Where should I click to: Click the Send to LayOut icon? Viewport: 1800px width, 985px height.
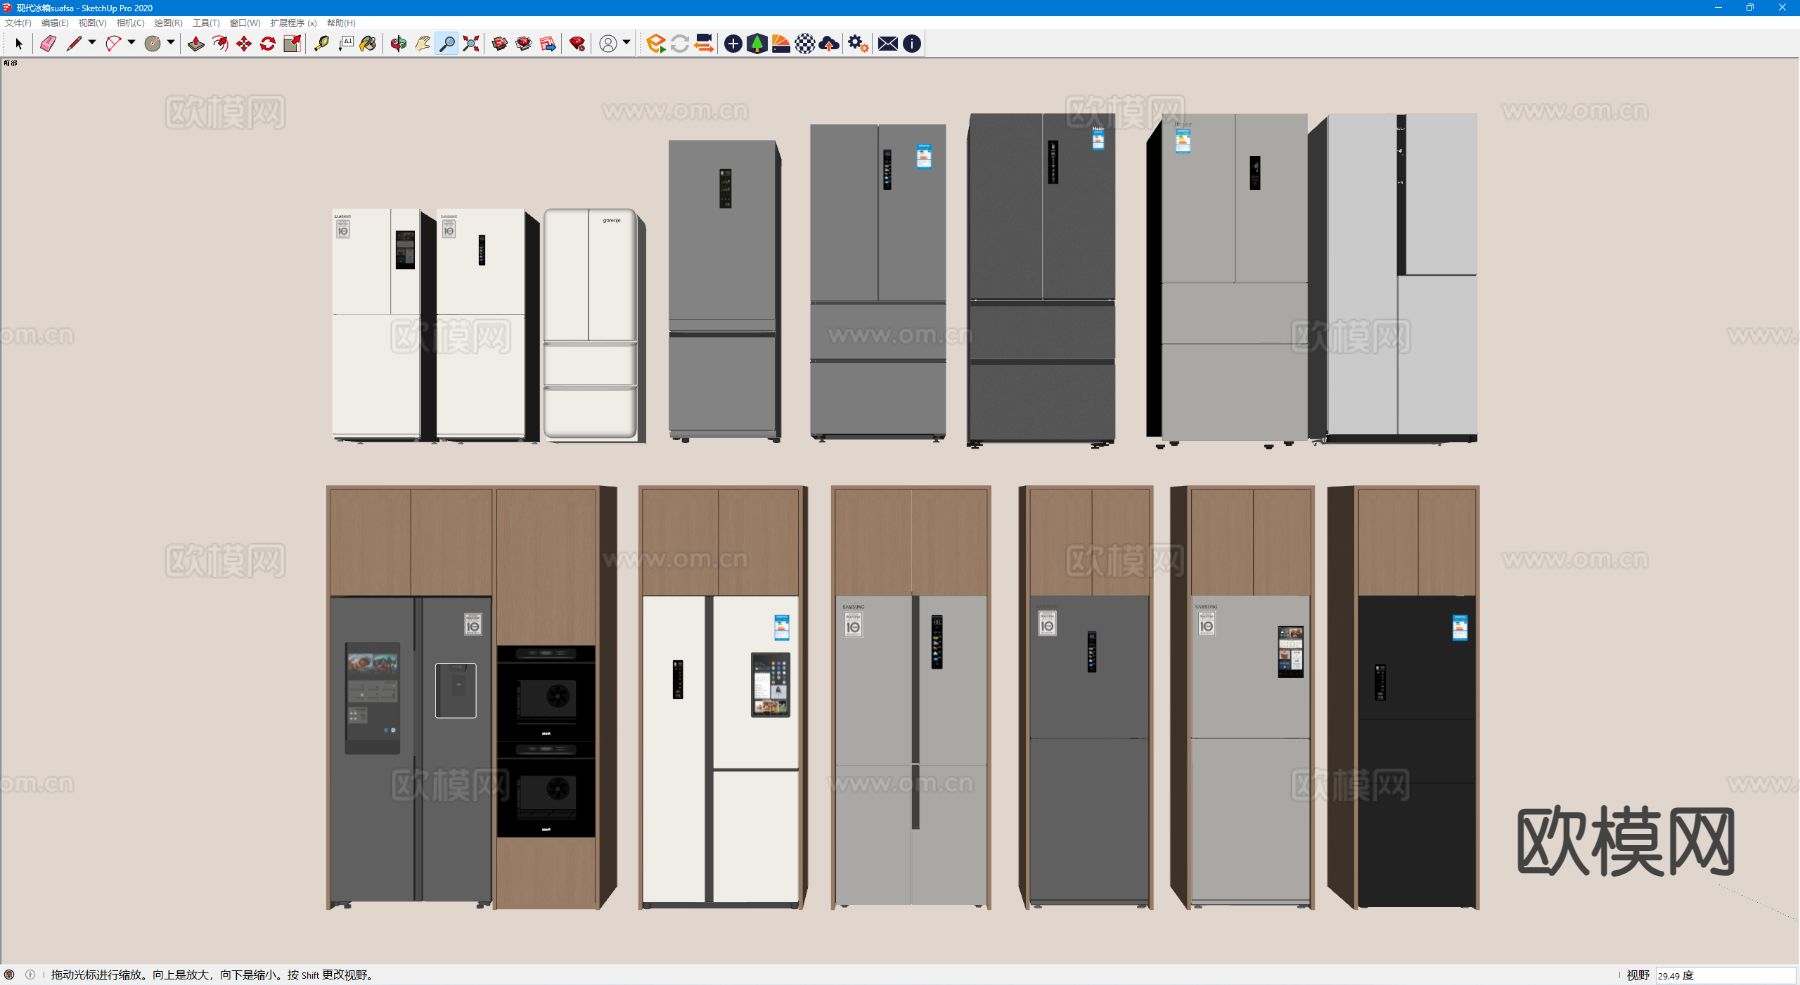click(x=548, y=43)
